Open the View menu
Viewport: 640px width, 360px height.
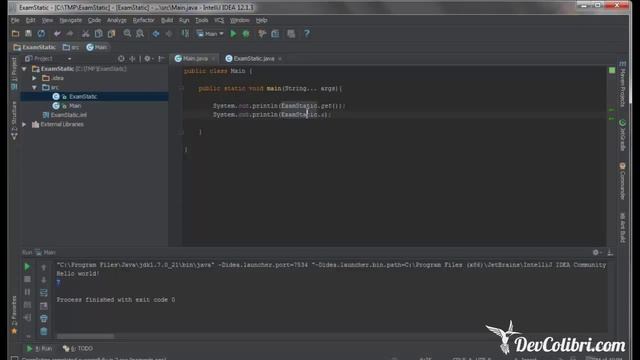point(47,20)
